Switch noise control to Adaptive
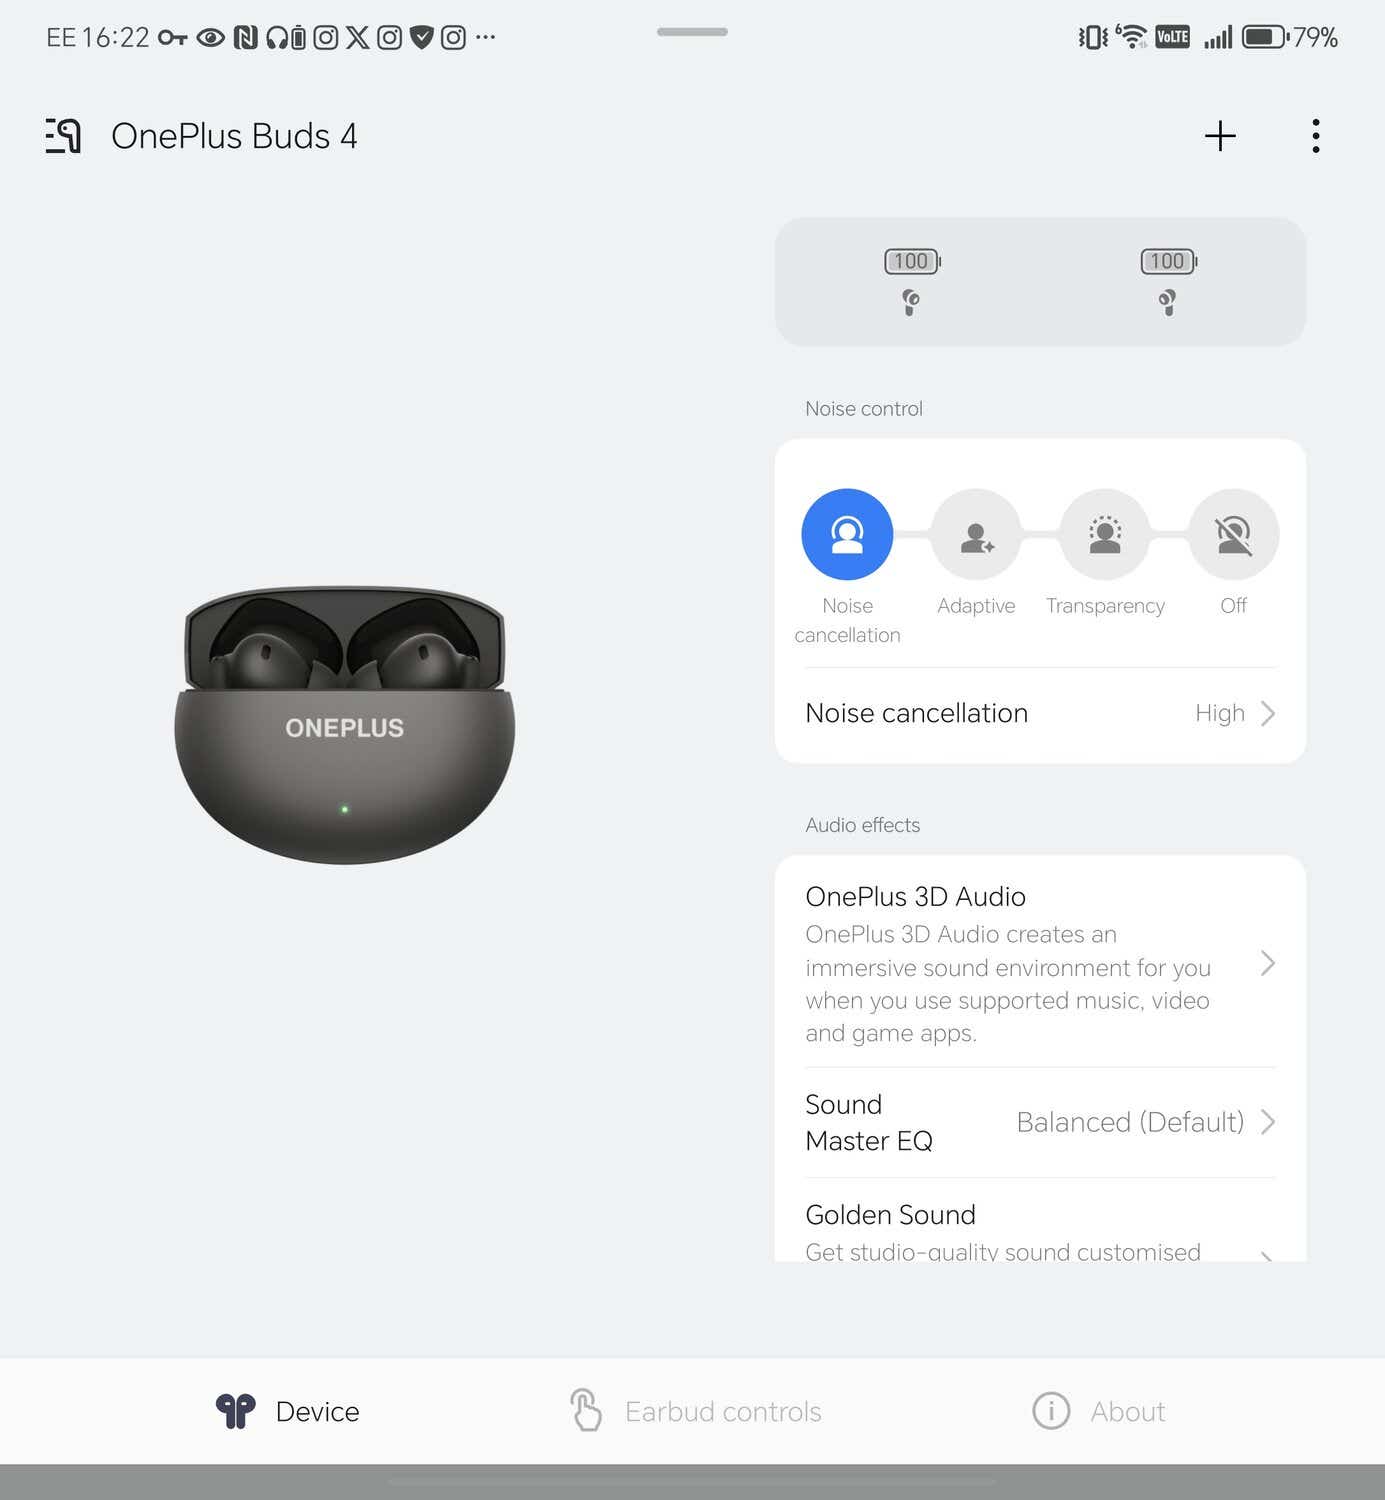The width and height of the screenshot is (1385, 1500). [x=976, y=534]
